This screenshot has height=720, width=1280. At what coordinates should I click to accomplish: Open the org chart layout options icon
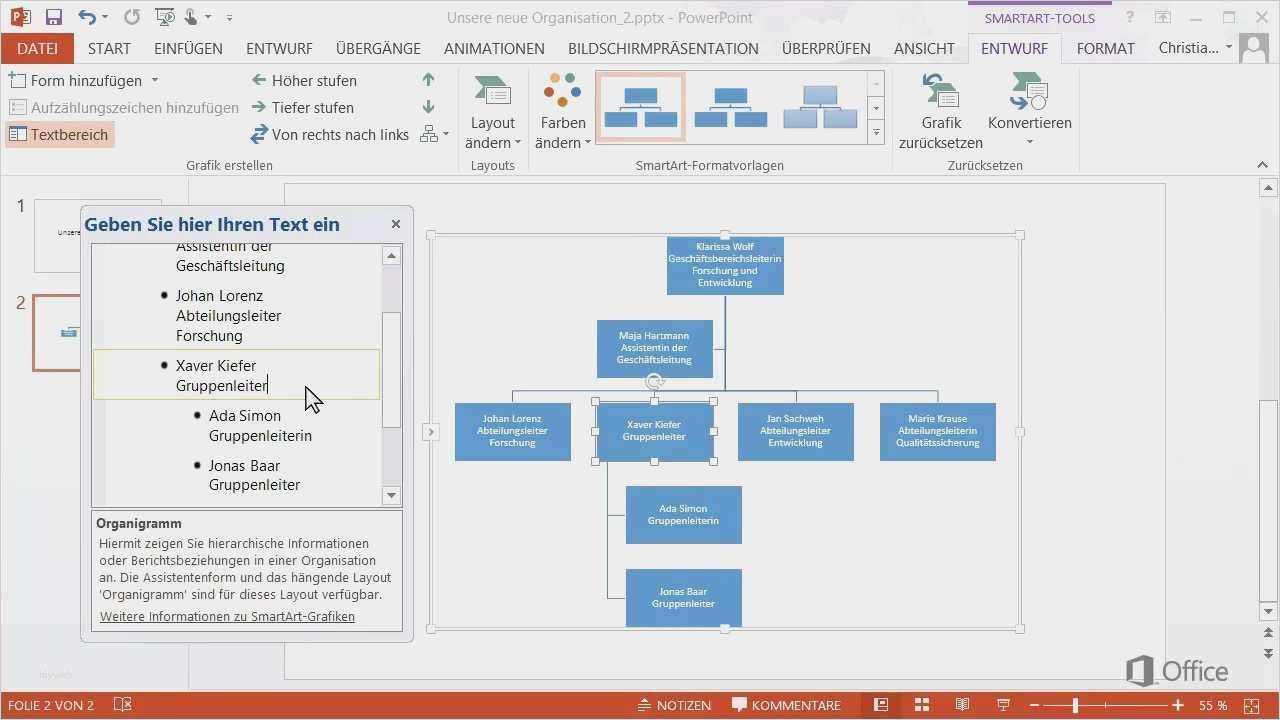click(x=434, y=134)
